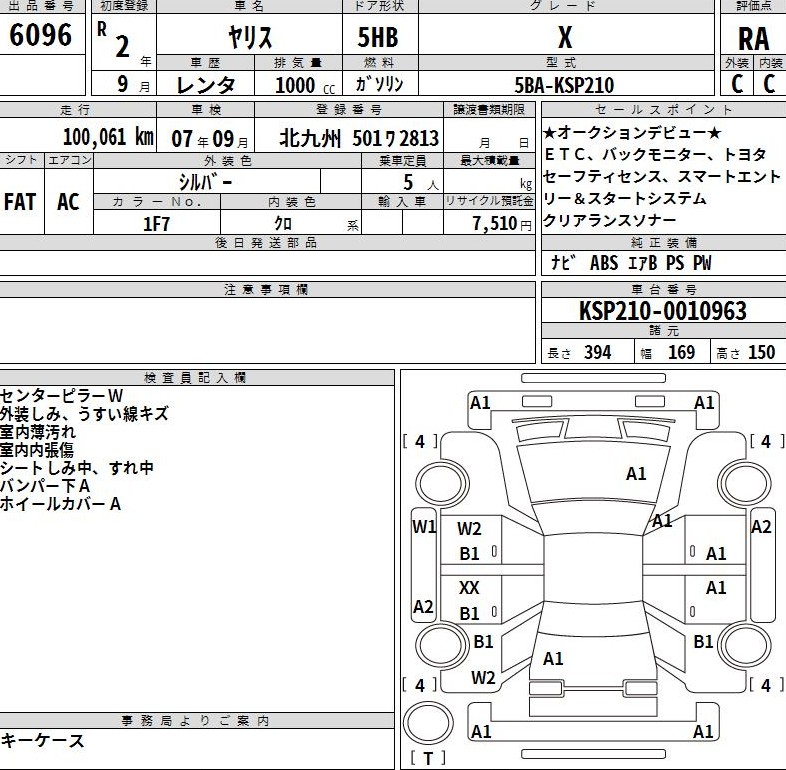The image size is (786, 770).
Task: Select recycle deposit 7,510円
Action: coord(502,223)
